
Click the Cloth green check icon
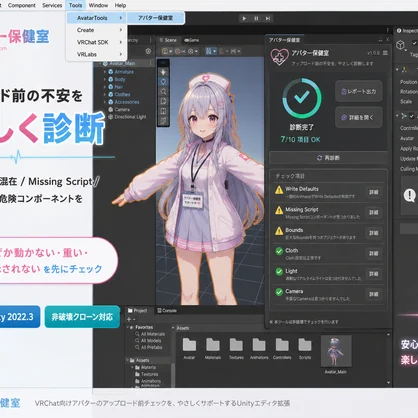(279, 251)
